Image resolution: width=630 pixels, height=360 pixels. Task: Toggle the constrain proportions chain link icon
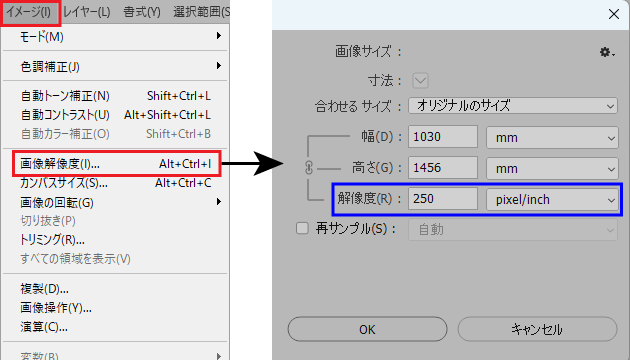pos(309,168)
